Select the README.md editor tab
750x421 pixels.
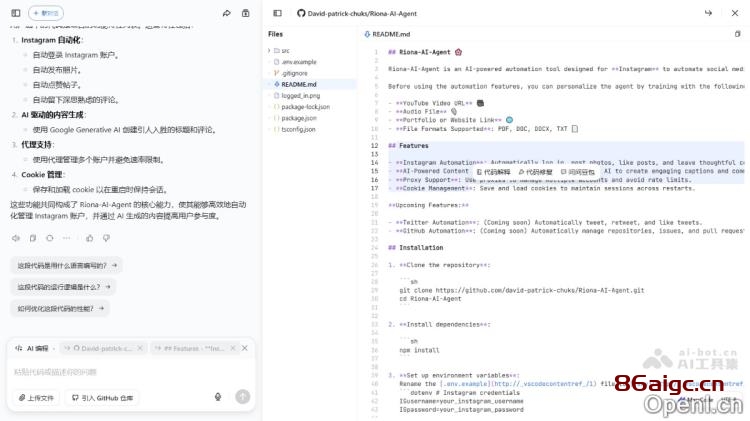click(387, 34)
